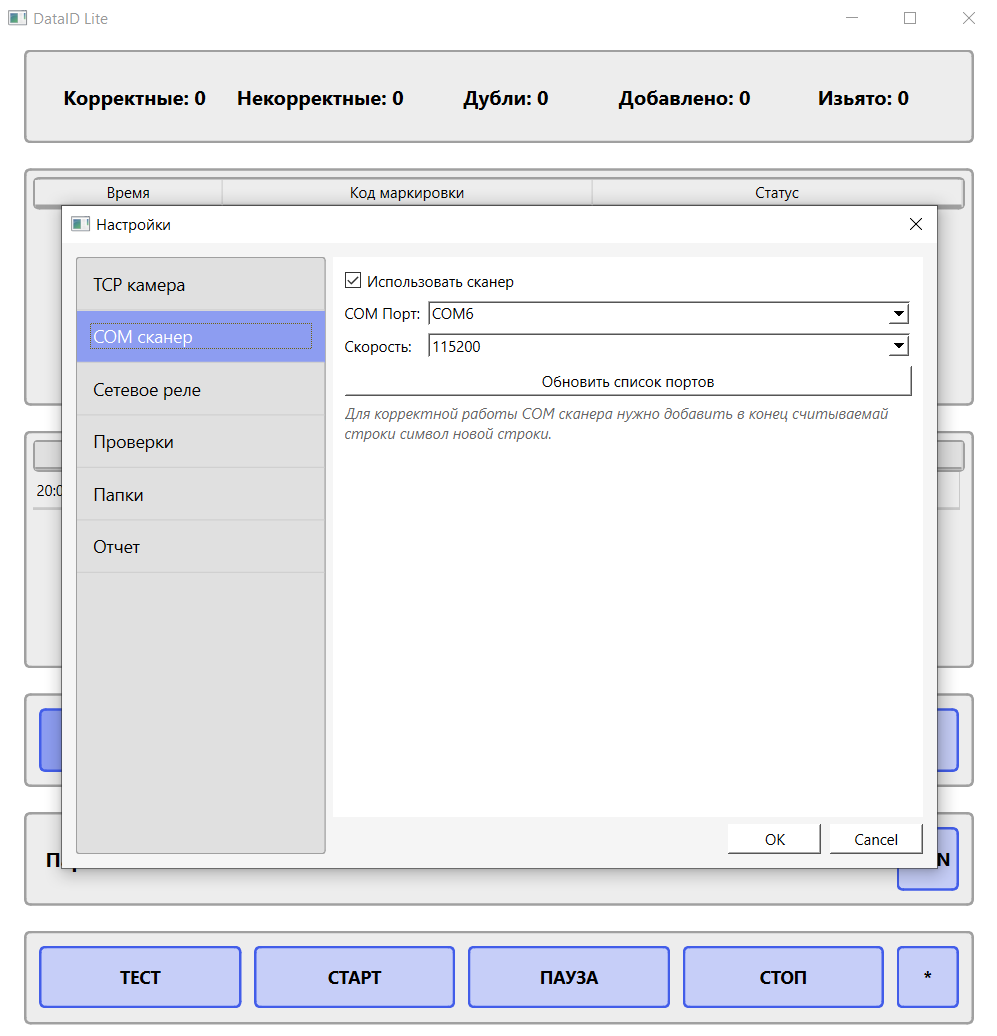Click the application icon in the Настройки dialog header

click(80, 224)
